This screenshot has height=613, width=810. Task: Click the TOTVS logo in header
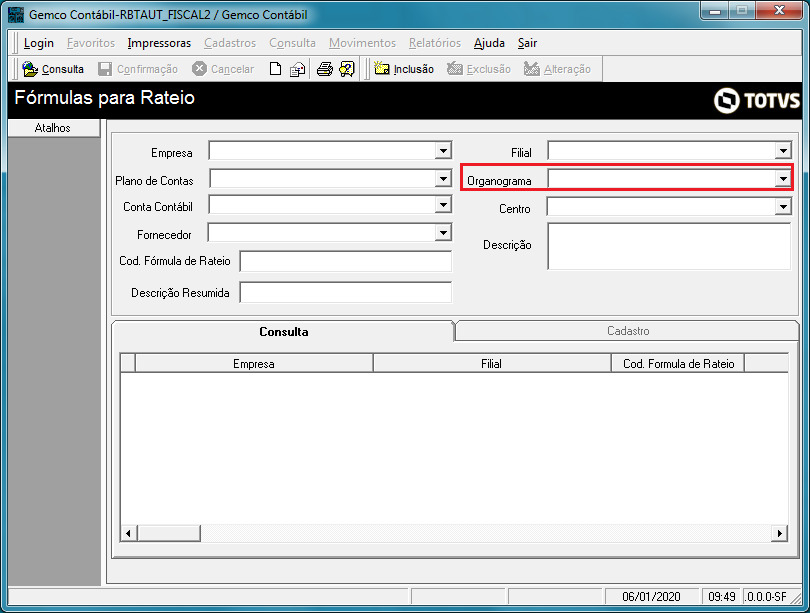click(x=756, y=100)
